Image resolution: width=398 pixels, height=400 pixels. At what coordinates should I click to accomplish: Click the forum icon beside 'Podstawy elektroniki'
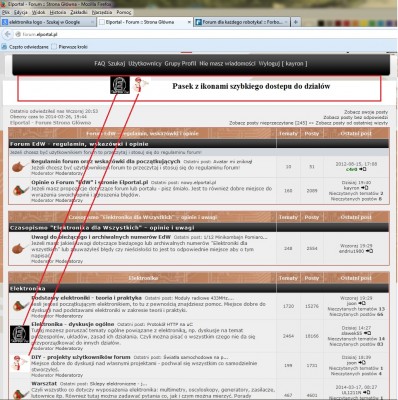pos(20,305)
